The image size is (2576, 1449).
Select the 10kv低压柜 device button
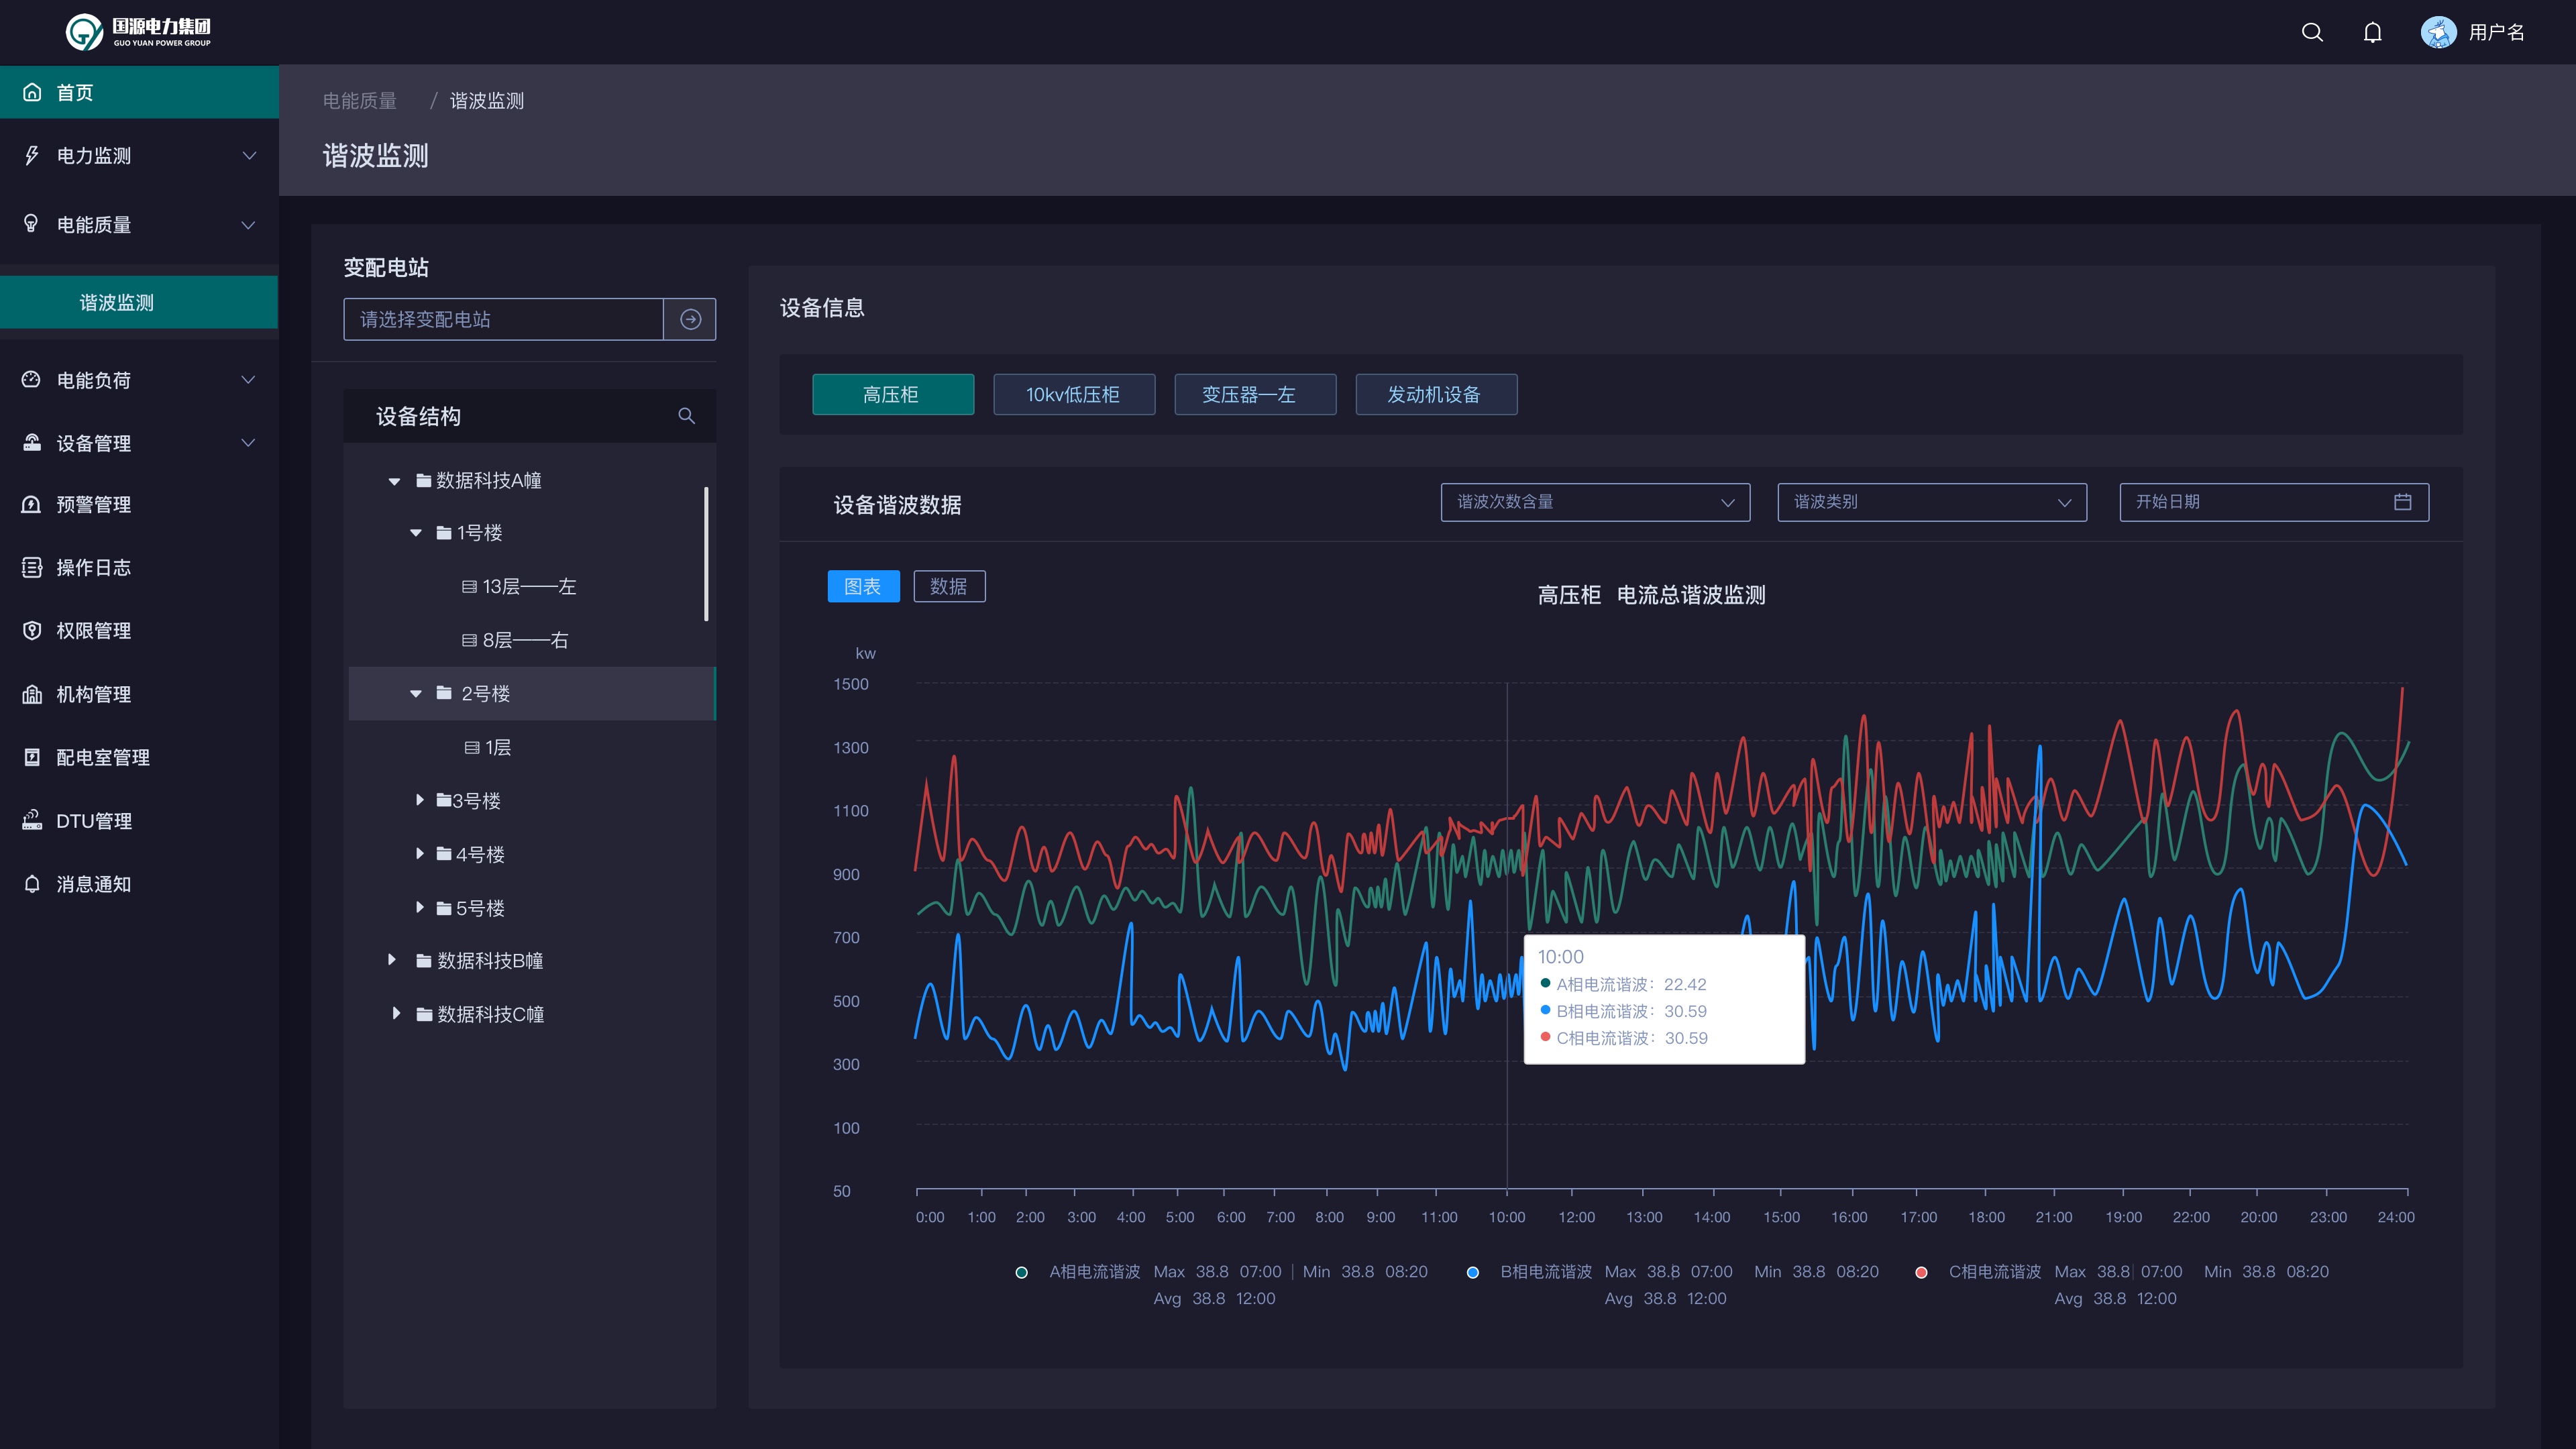click(1074, 394)
